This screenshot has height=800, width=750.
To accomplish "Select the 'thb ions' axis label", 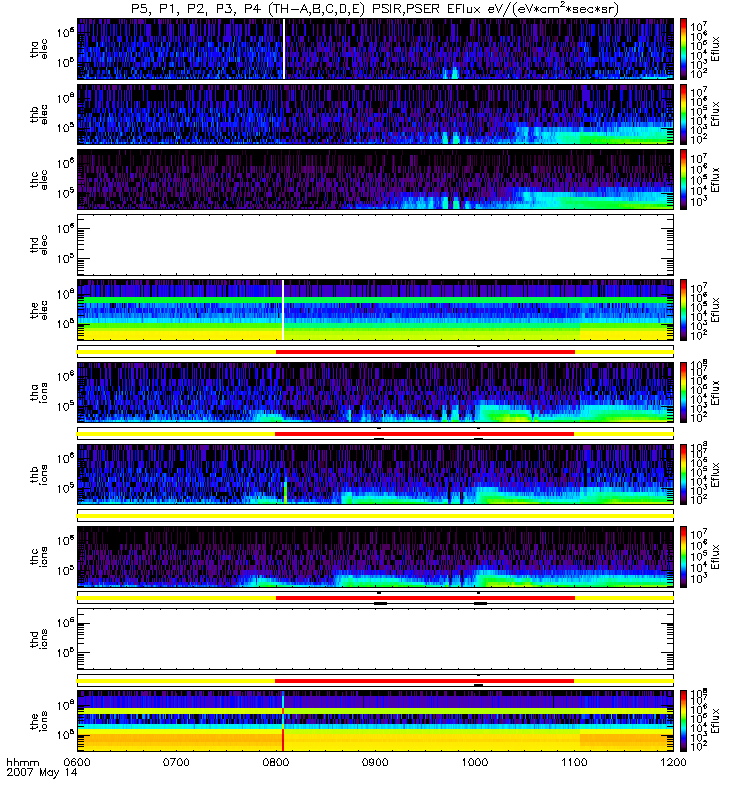I will (38, 474).
